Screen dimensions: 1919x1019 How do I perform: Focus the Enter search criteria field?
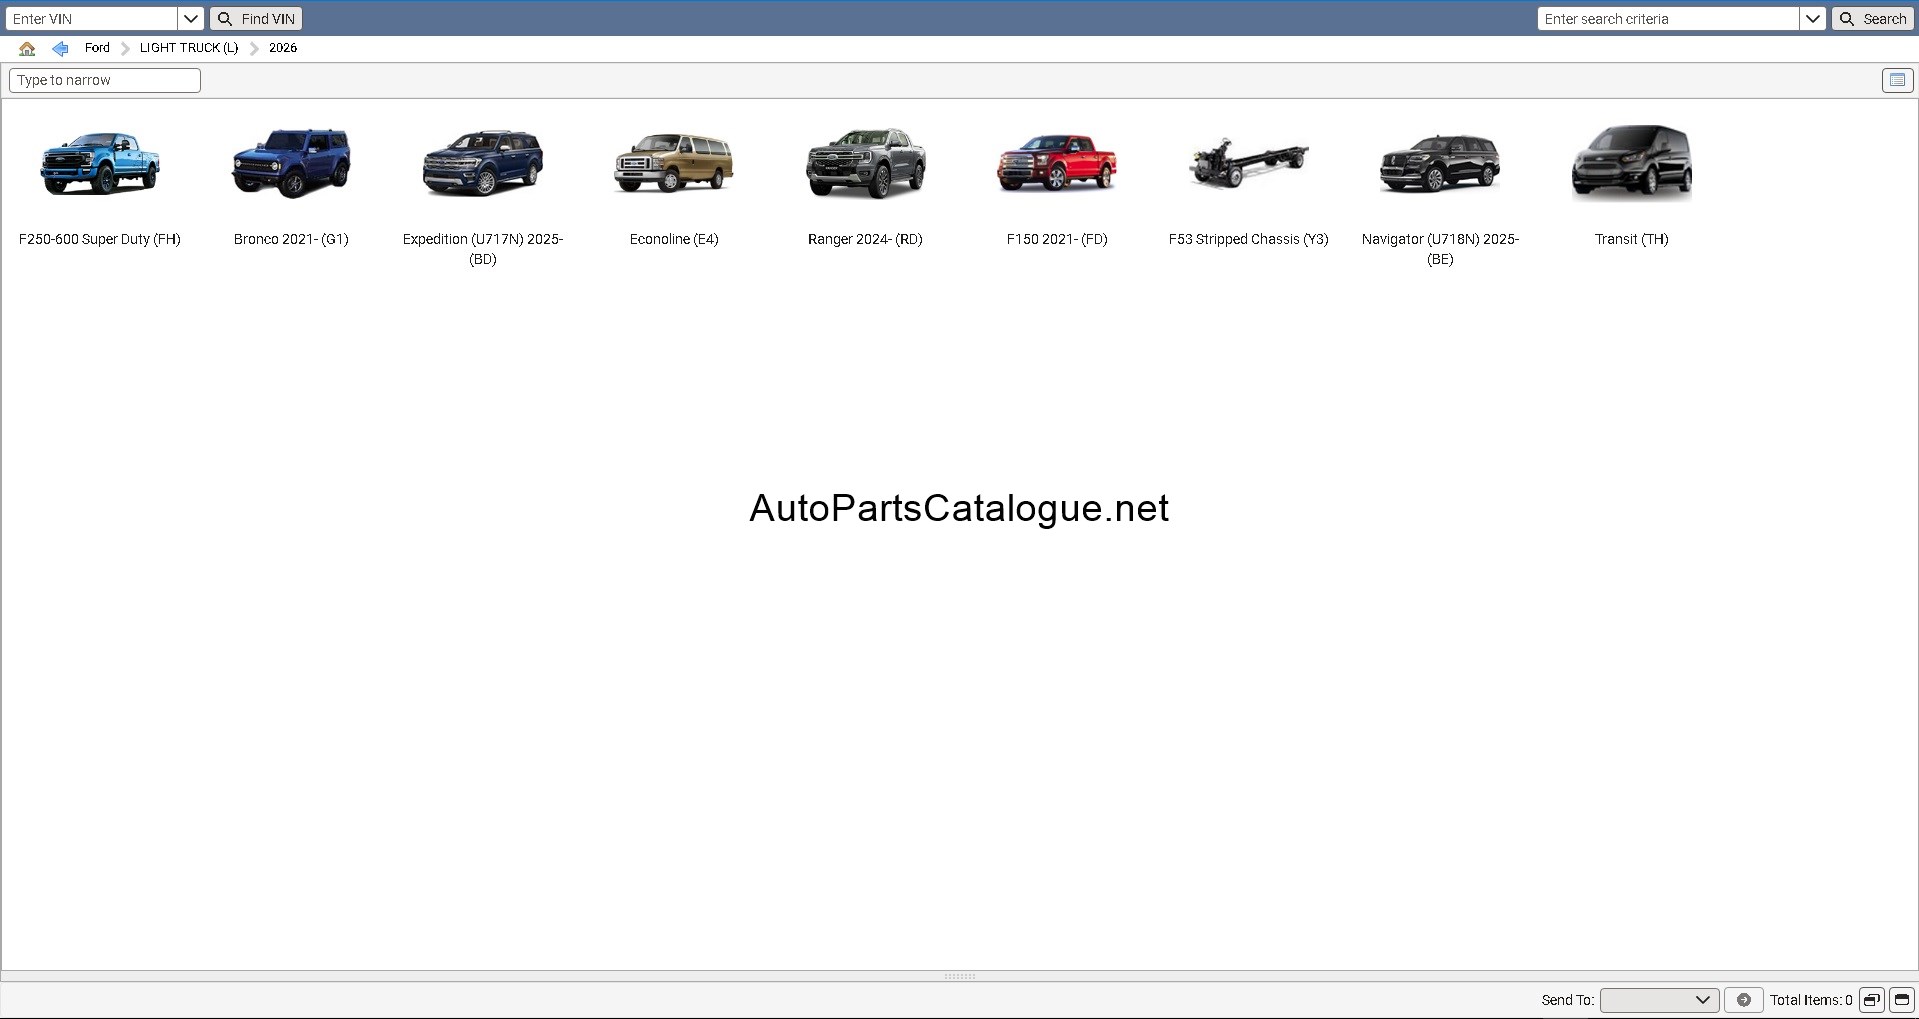1668,19
